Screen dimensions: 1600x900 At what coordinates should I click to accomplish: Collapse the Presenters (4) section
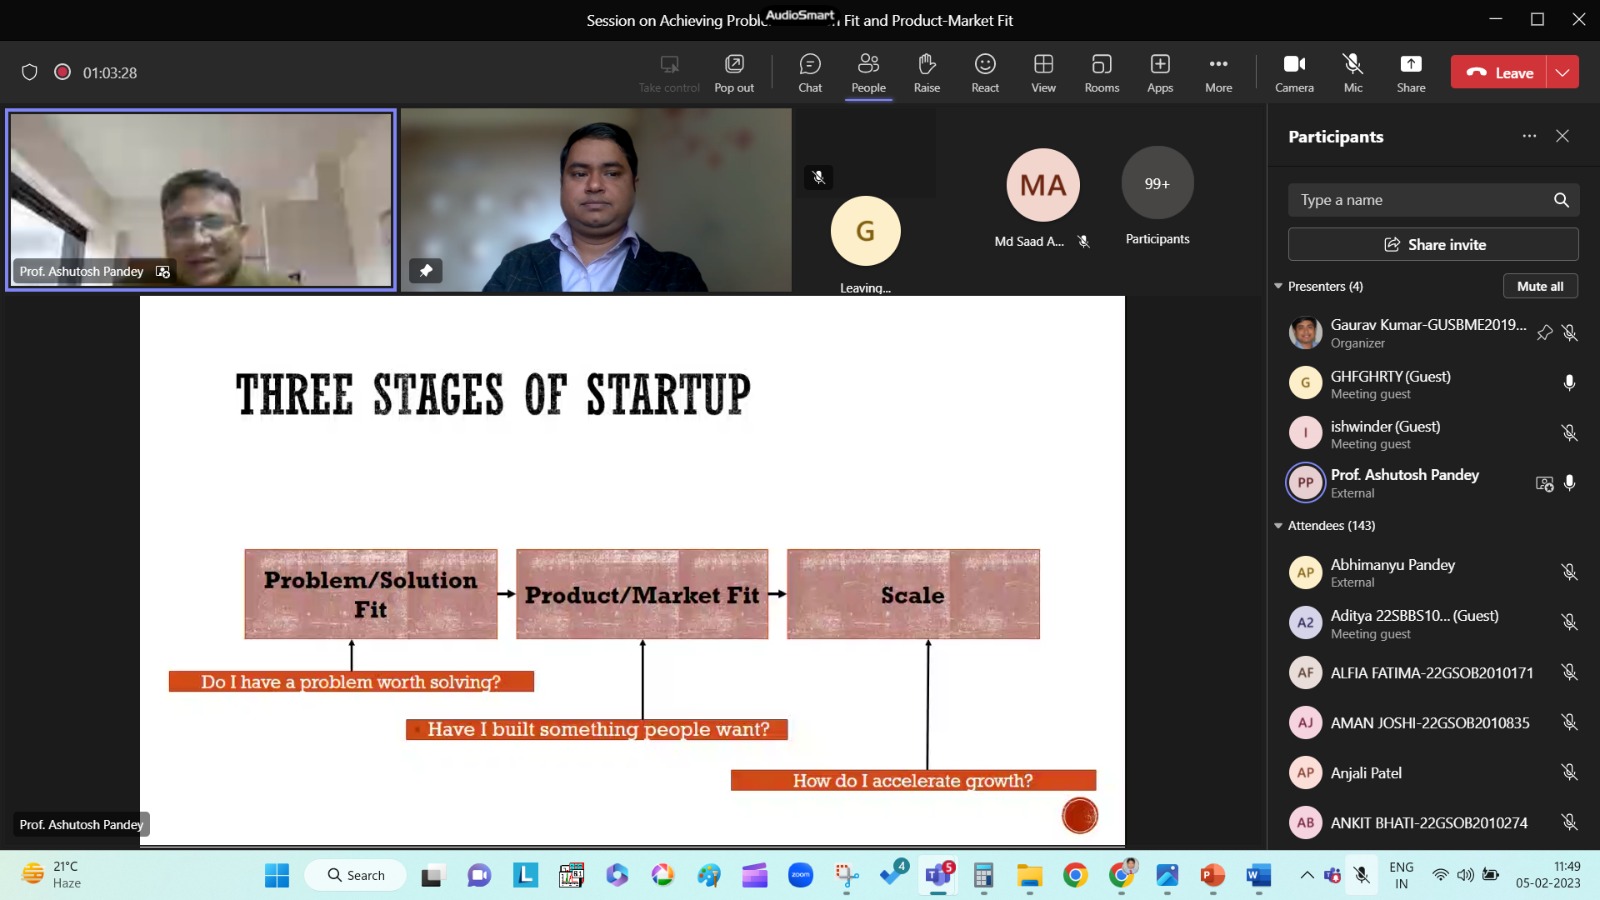(x=1278, y=286)
